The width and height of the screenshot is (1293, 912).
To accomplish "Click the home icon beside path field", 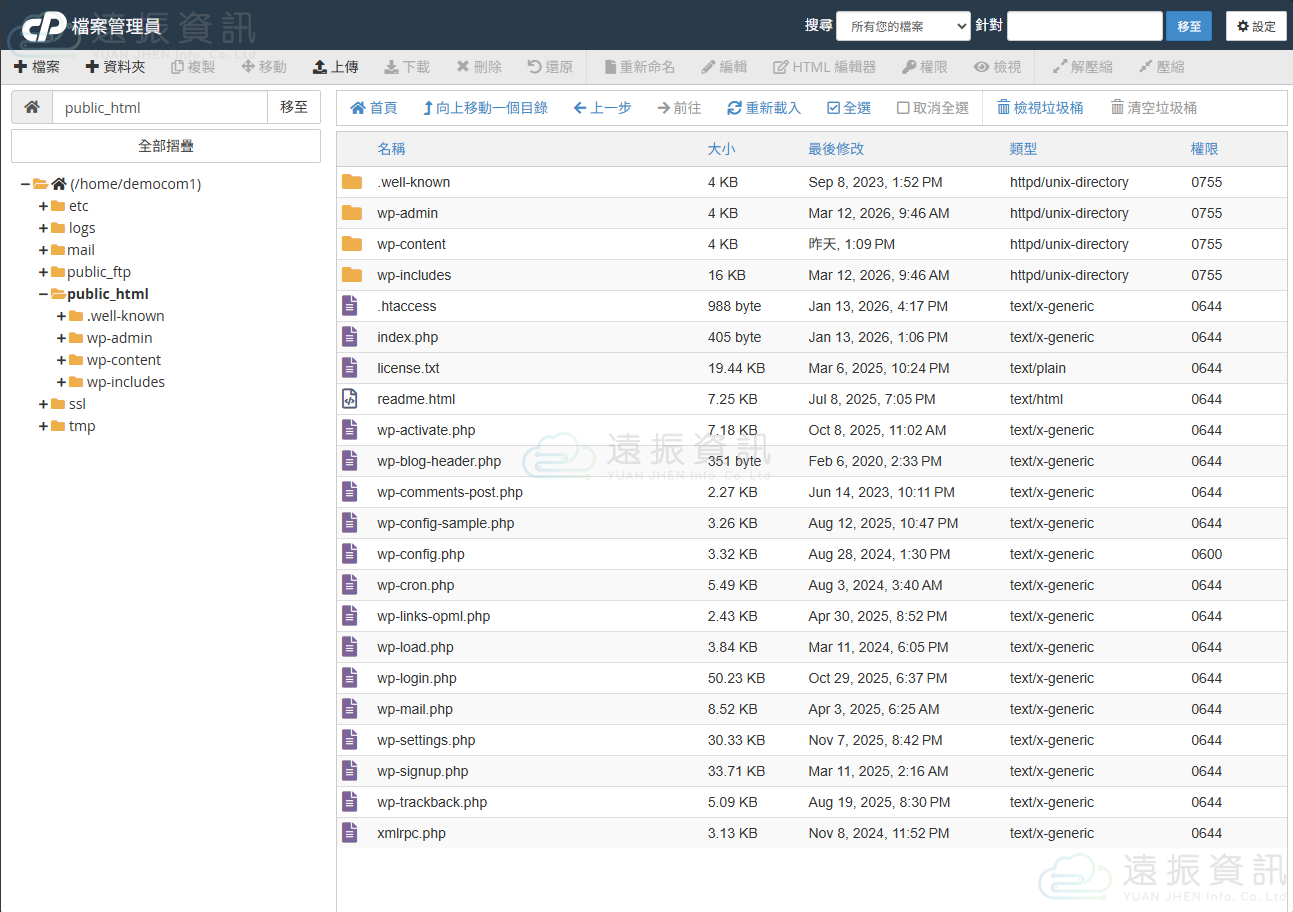I will tap(32, 107).
